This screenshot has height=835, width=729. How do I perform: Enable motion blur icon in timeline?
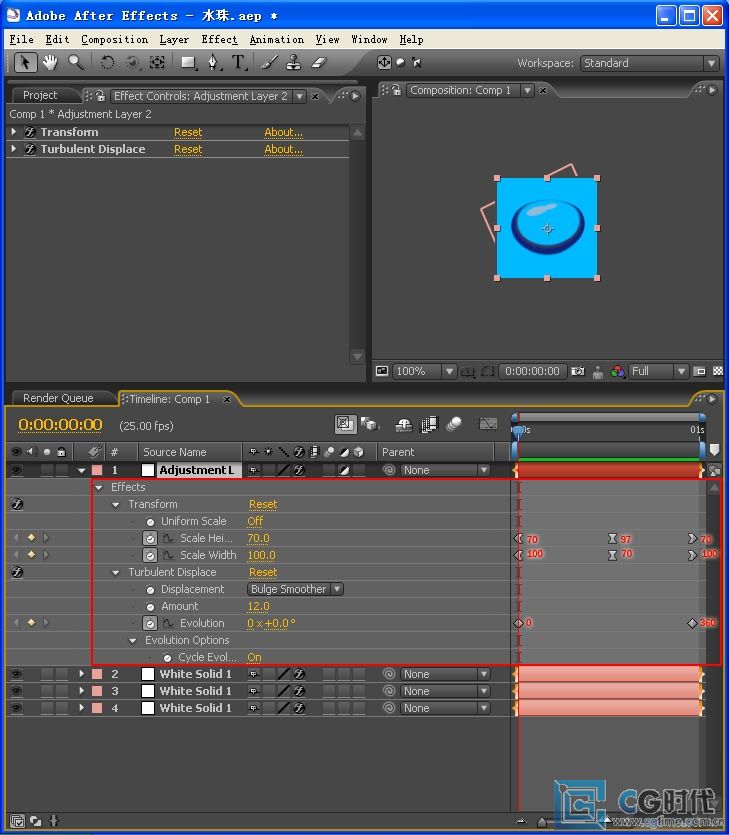click(x=454, y=424)
